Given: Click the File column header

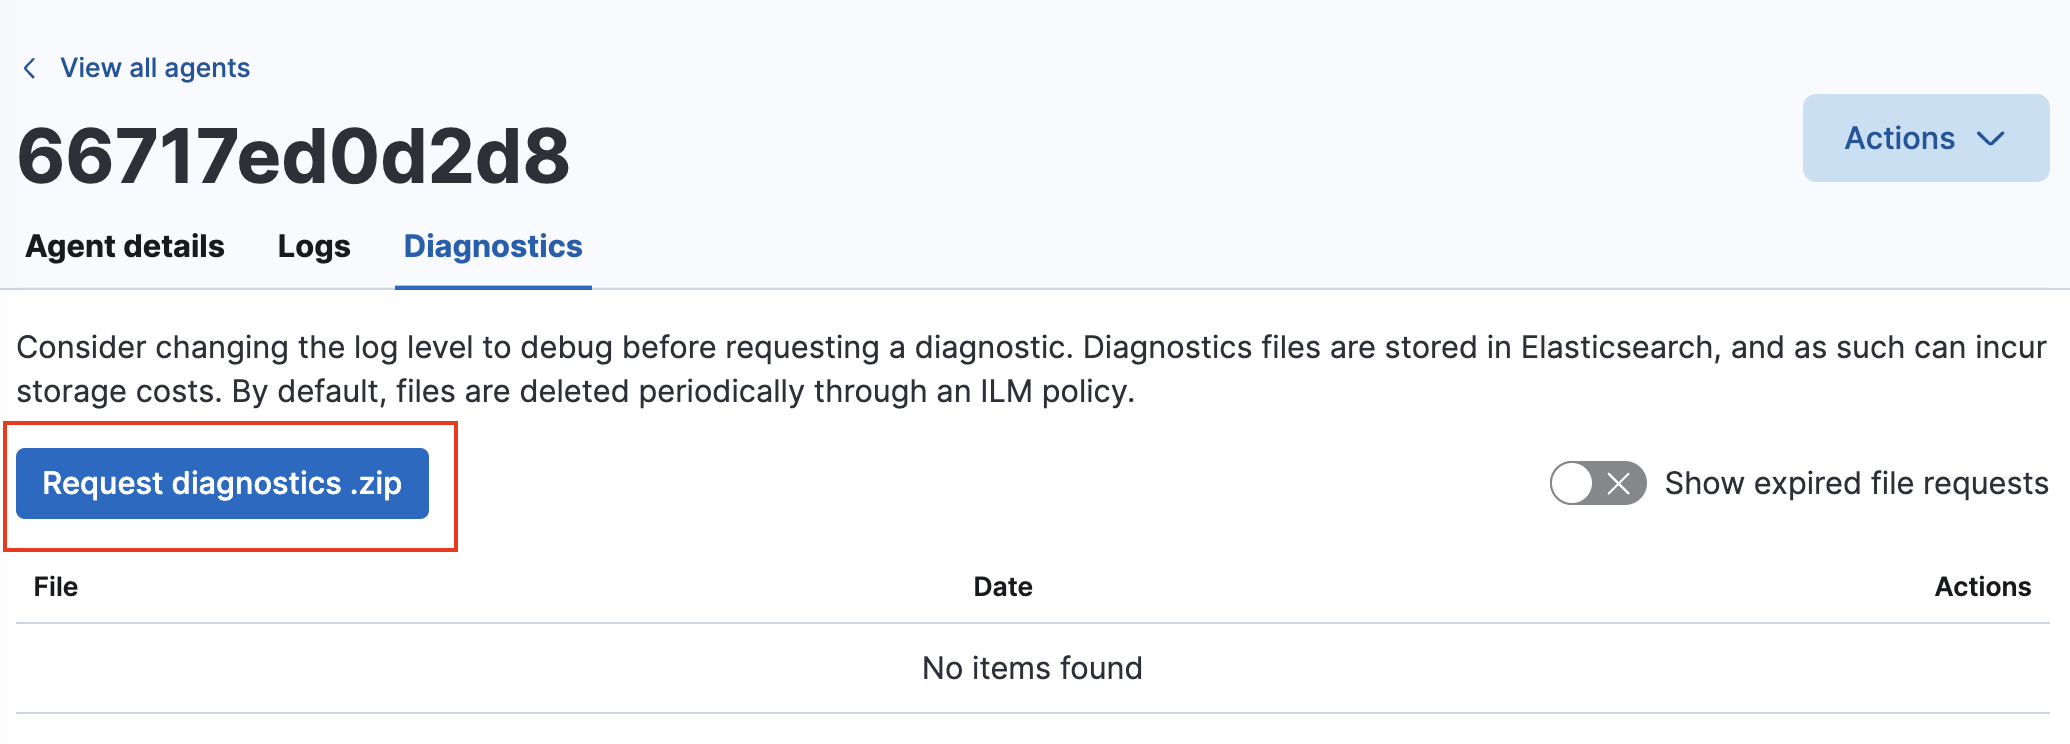Looking at the screenshot, I should (55, 587).
